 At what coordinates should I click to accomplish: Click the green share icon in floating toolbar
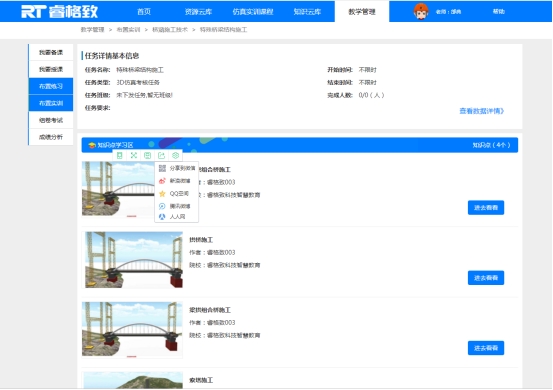pyautogui.click(x=162, y=156)
